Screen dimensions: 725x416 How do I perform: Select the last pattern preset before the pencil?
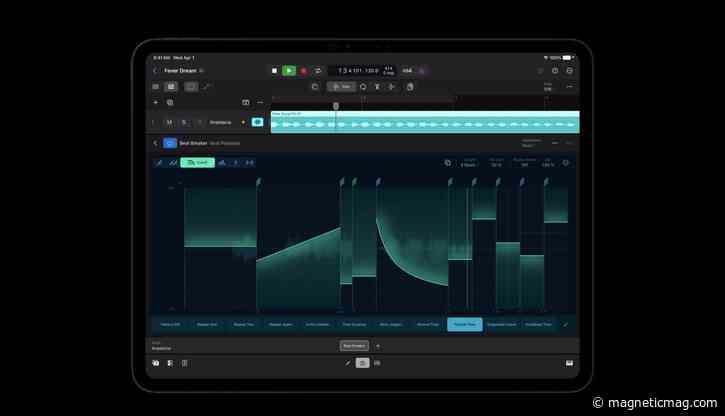point(539,324)
